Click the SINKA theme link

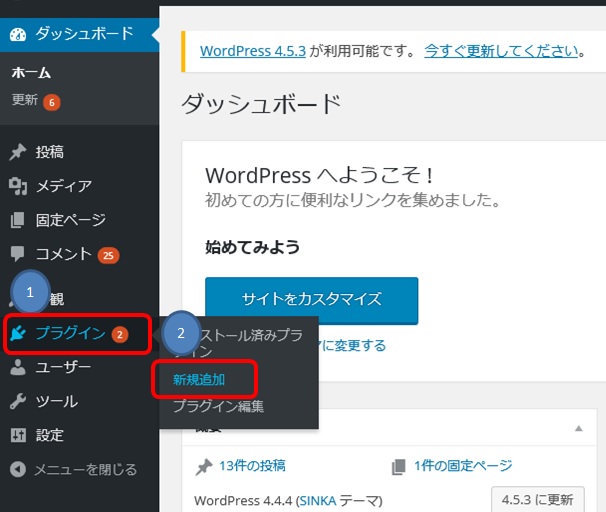point(318,501)
